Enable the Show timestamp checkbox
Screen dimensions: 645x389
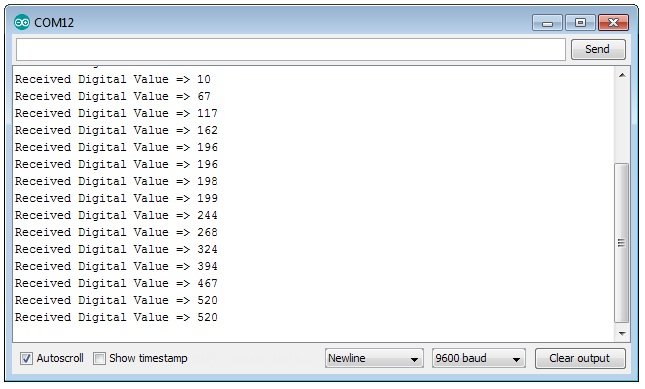click(x=99, y=359)
